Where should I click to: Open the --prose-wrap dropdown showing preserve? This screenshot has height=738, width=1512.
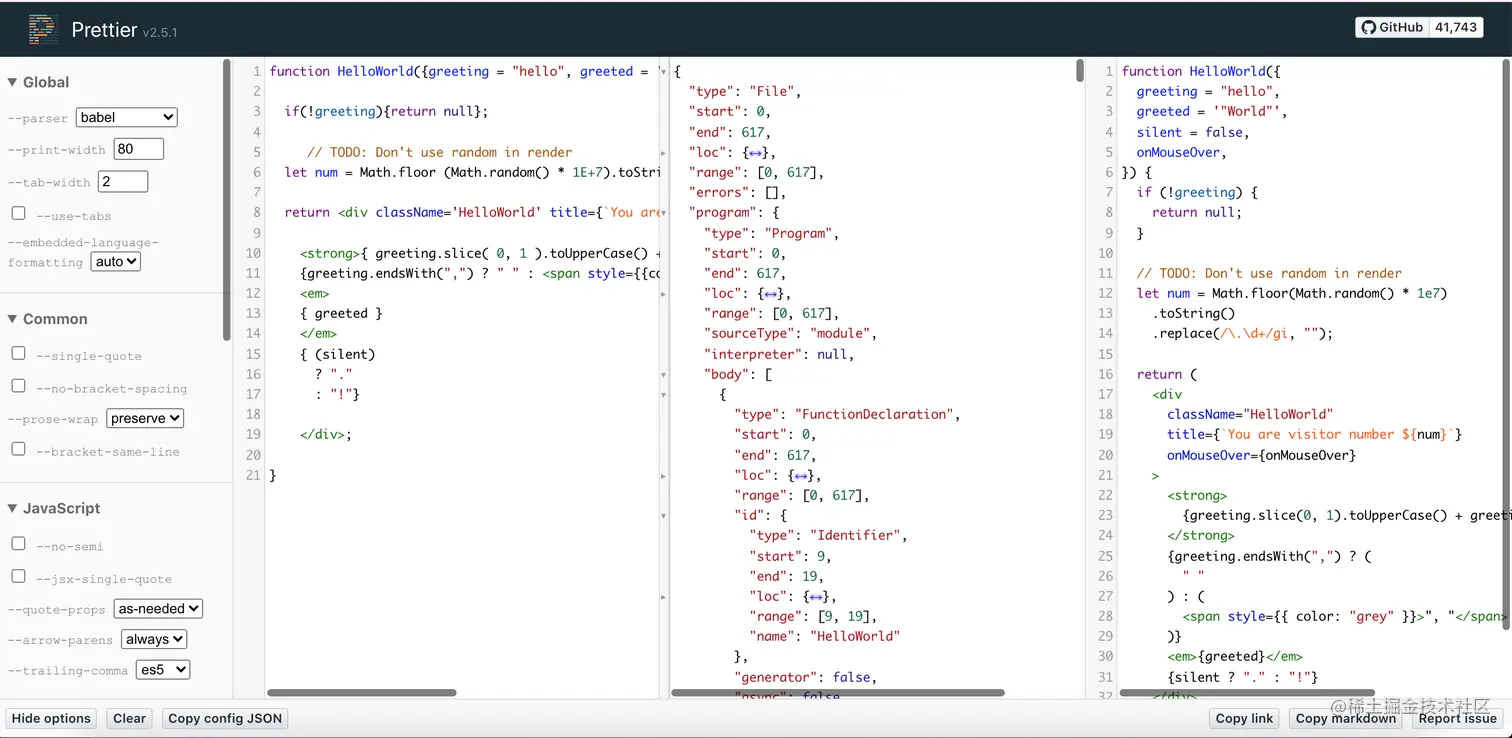(145, 419)
